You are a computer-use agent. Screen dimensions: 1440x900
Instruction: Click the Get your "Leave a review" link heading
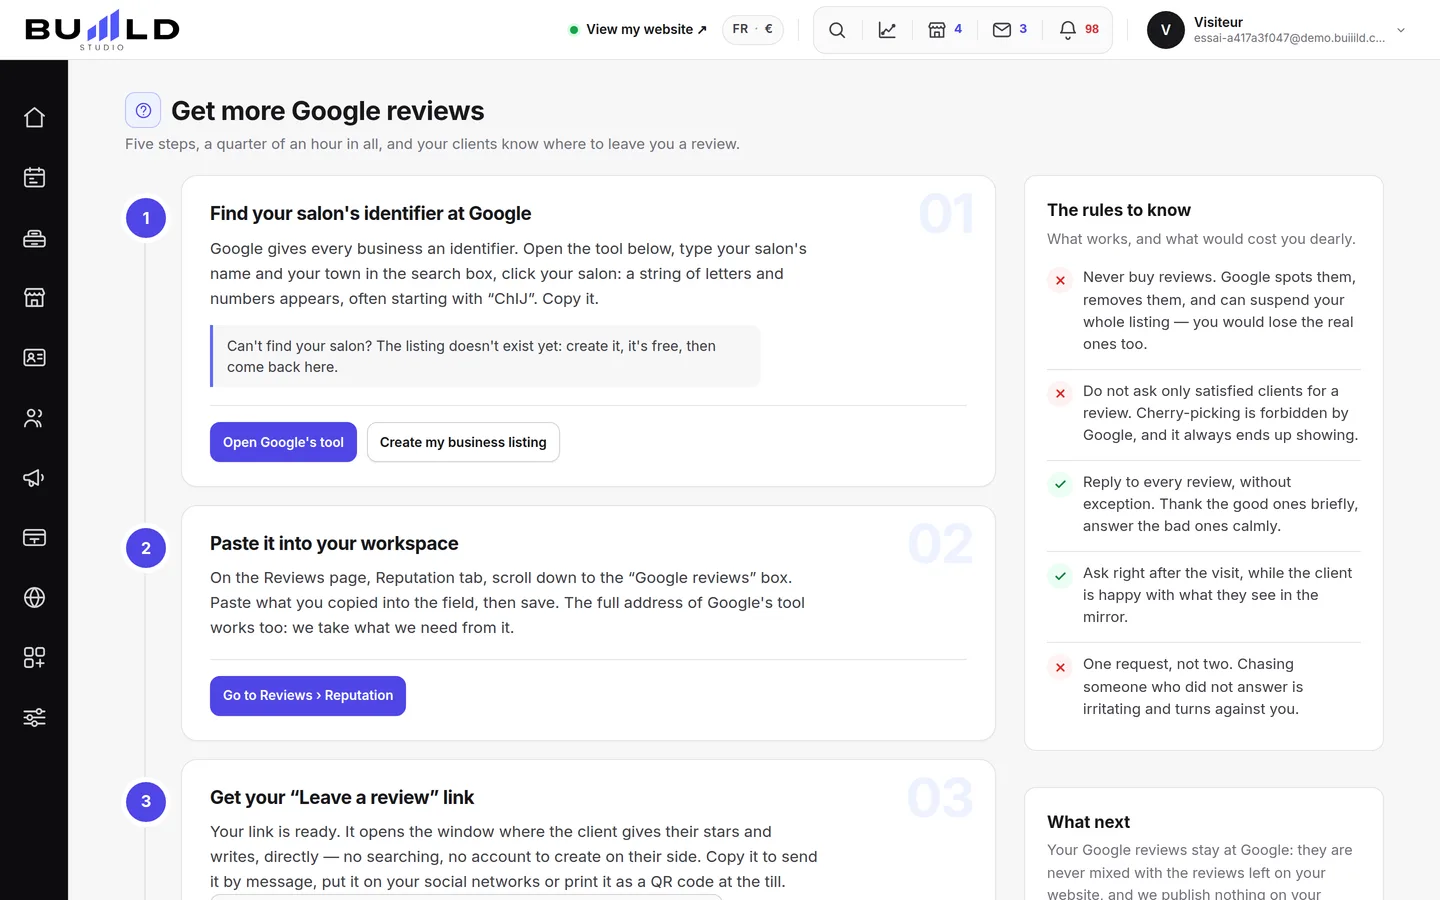[342, 798]
